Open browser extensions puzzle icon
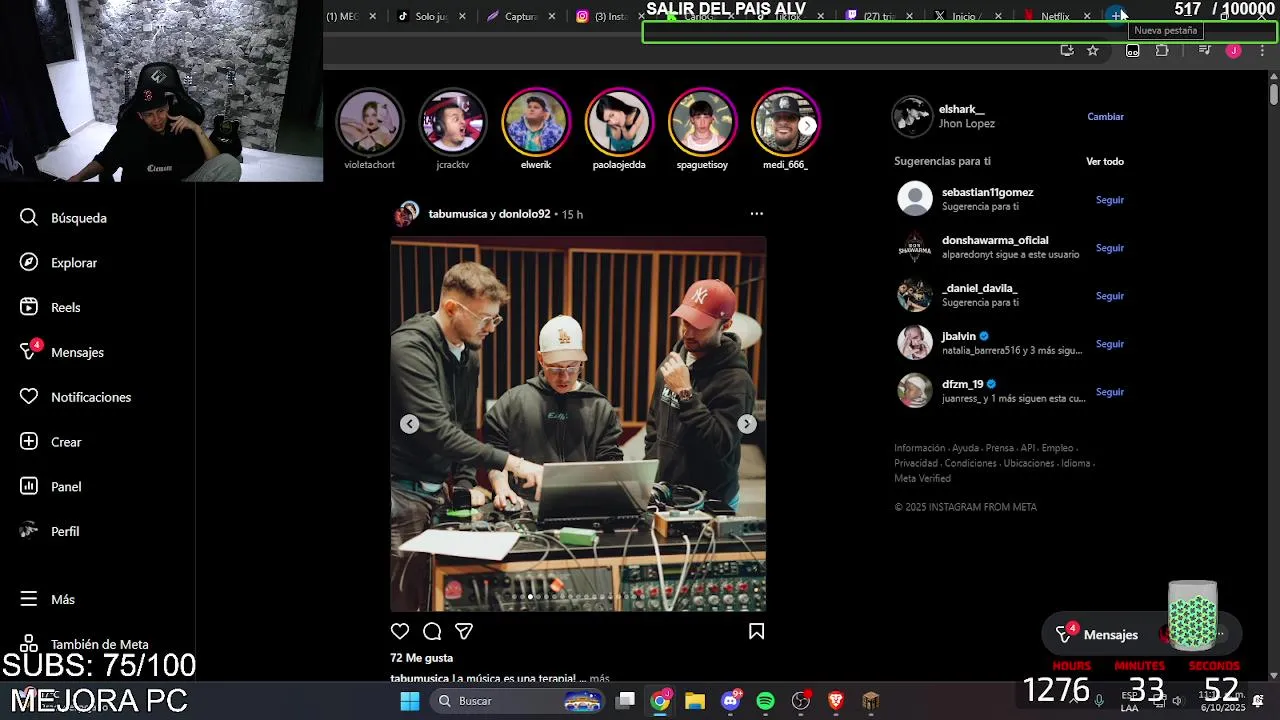The image size is (1280, 720). pos(1162,50)
